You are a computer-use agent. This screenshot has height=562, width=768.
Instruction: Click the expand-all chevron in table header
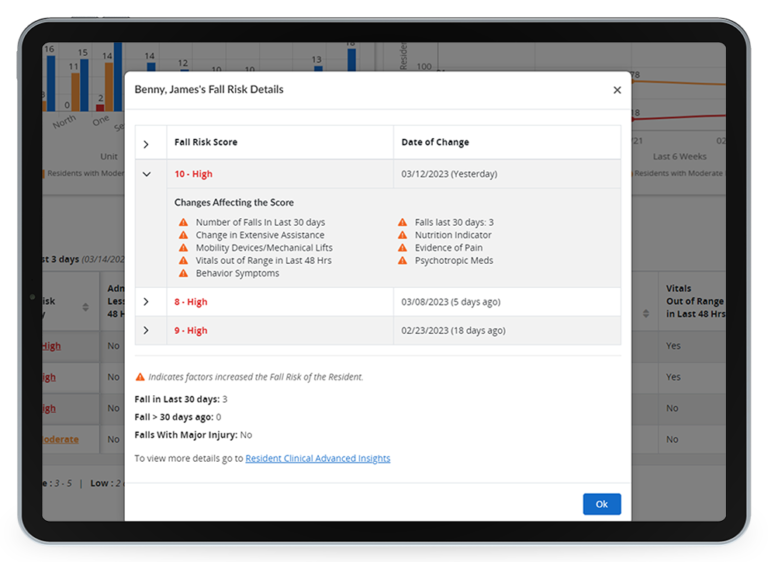147,143
